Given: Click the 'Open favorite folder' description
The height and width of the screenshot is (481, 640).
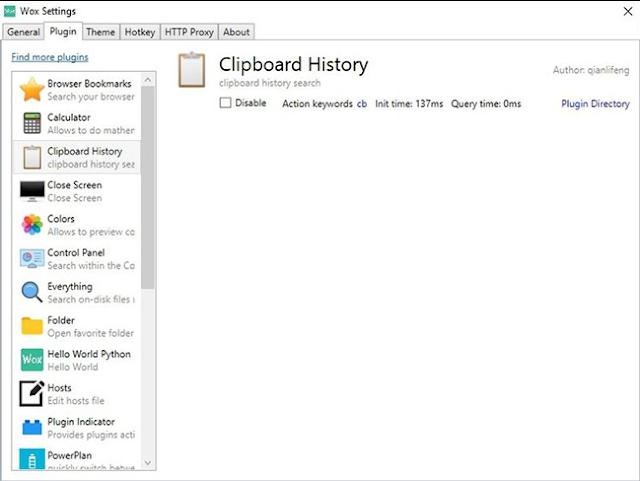Looking at the screenshot, I should click(91, 333).
